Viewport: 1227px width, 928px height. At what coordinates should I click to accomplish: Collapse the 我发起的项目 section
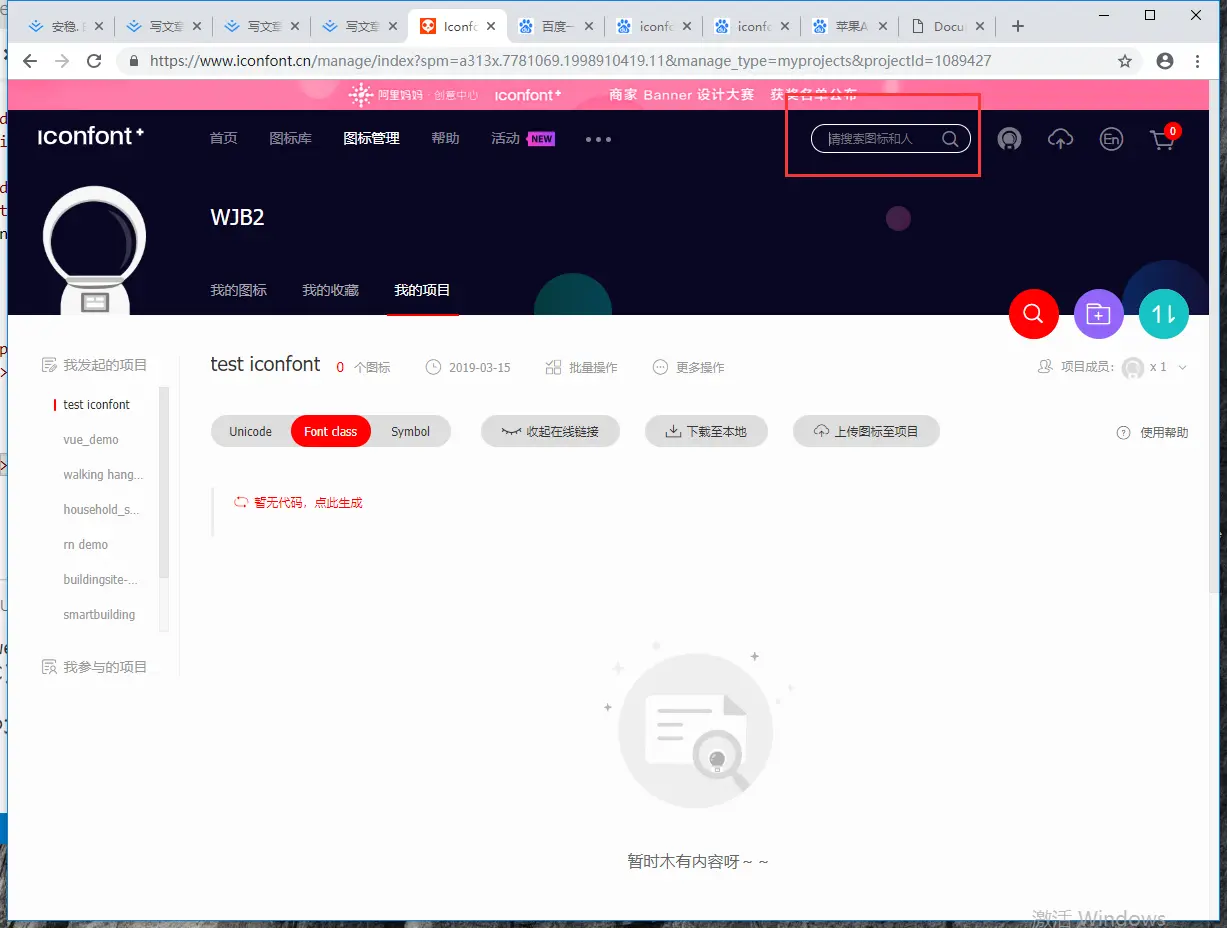tap(94, 365)
